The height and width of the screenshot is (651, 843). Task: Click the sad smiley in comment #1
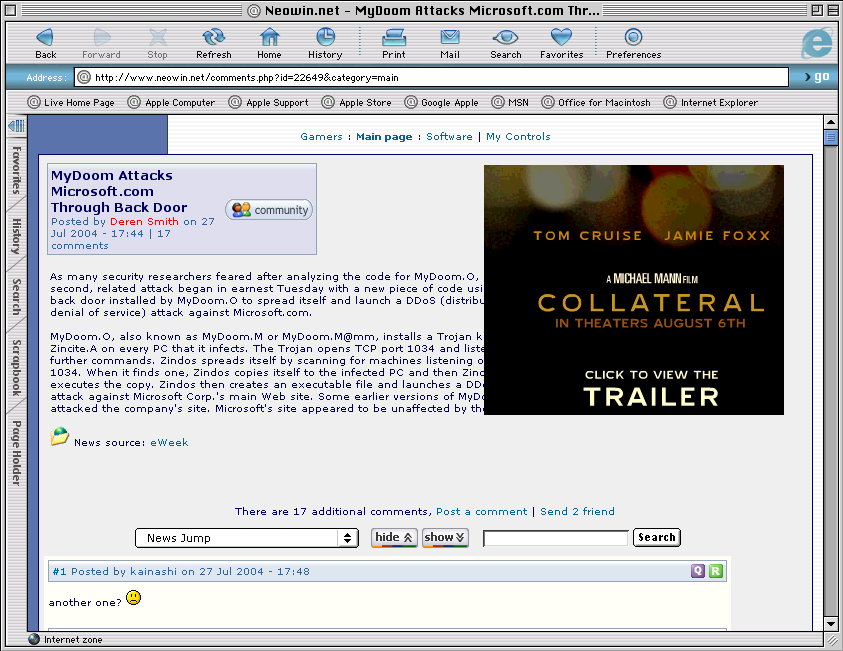click(x=133, y=598)
